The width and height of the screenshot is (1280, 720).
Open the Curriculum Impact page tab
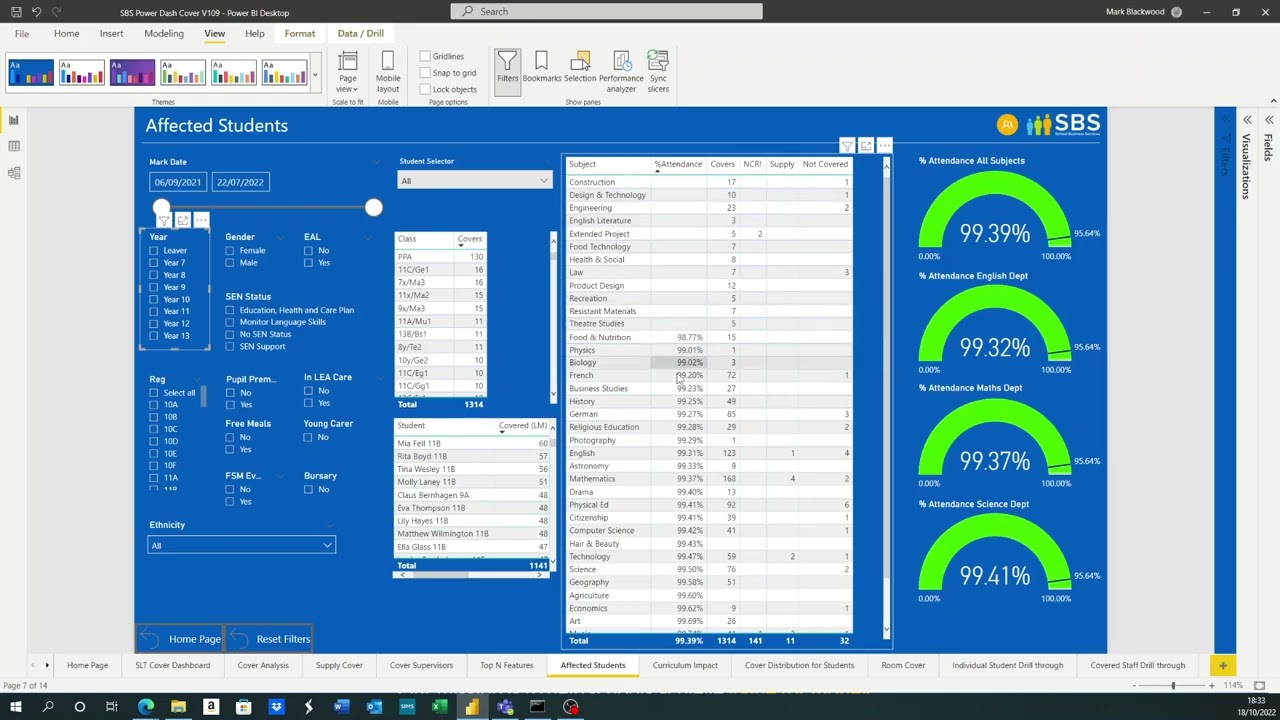[685, 665]
